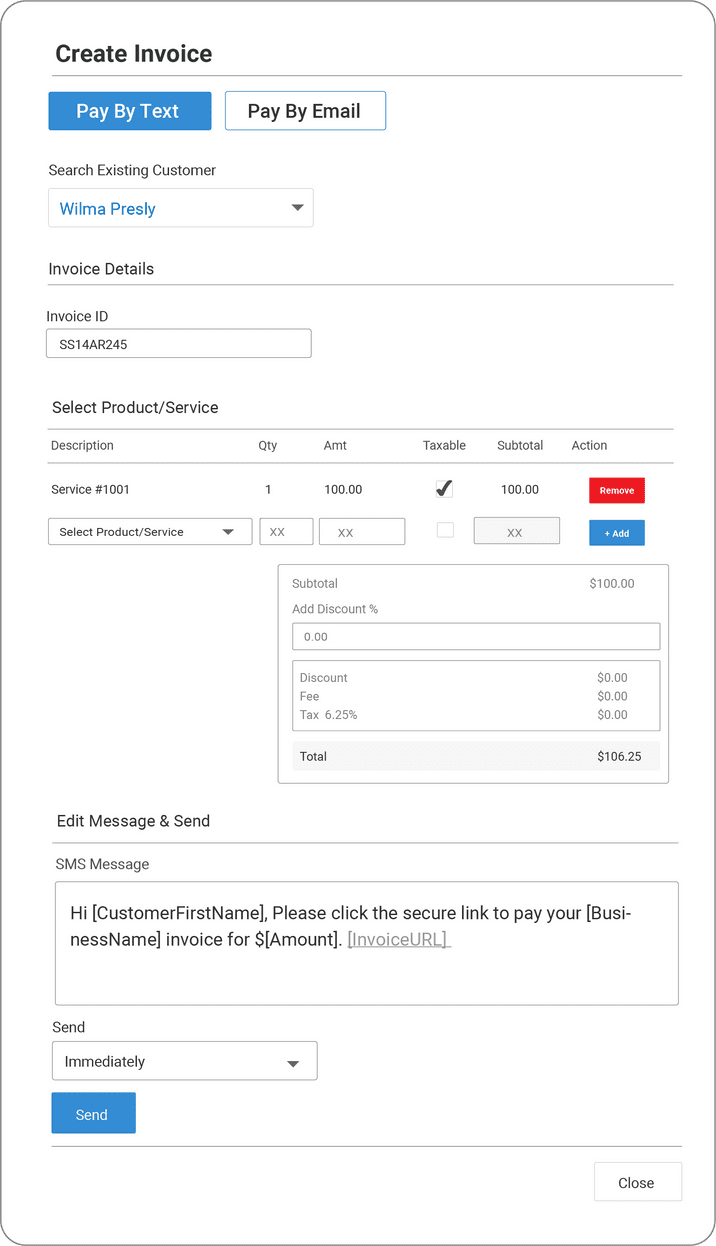Check the Taxable box for new item

pyautogui.click(x=445, y=530)
